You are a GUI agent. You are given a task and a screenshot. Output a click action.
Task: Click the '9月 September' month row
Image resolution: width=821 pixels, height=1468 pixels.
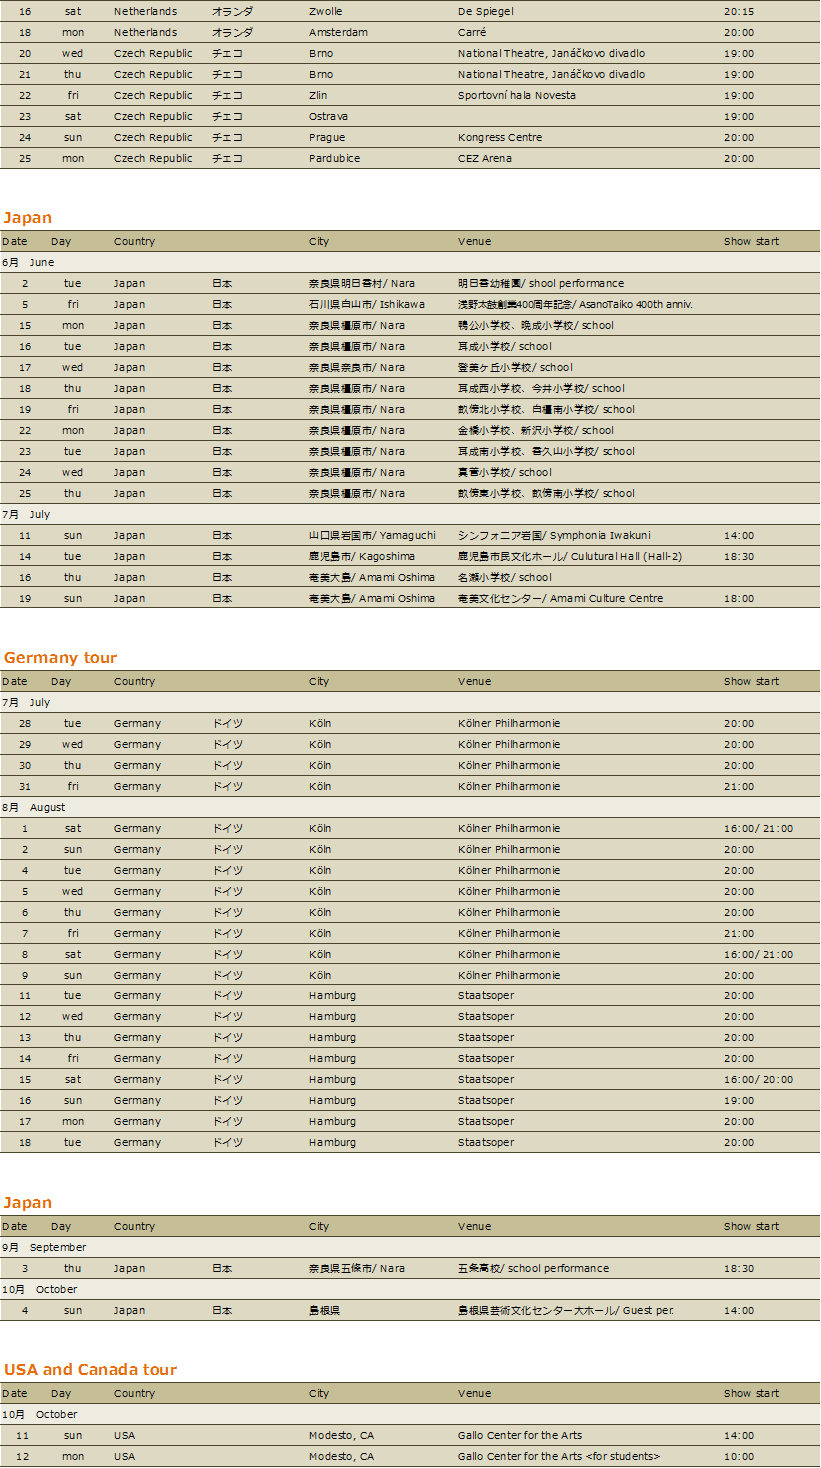tap(44, 1247)
